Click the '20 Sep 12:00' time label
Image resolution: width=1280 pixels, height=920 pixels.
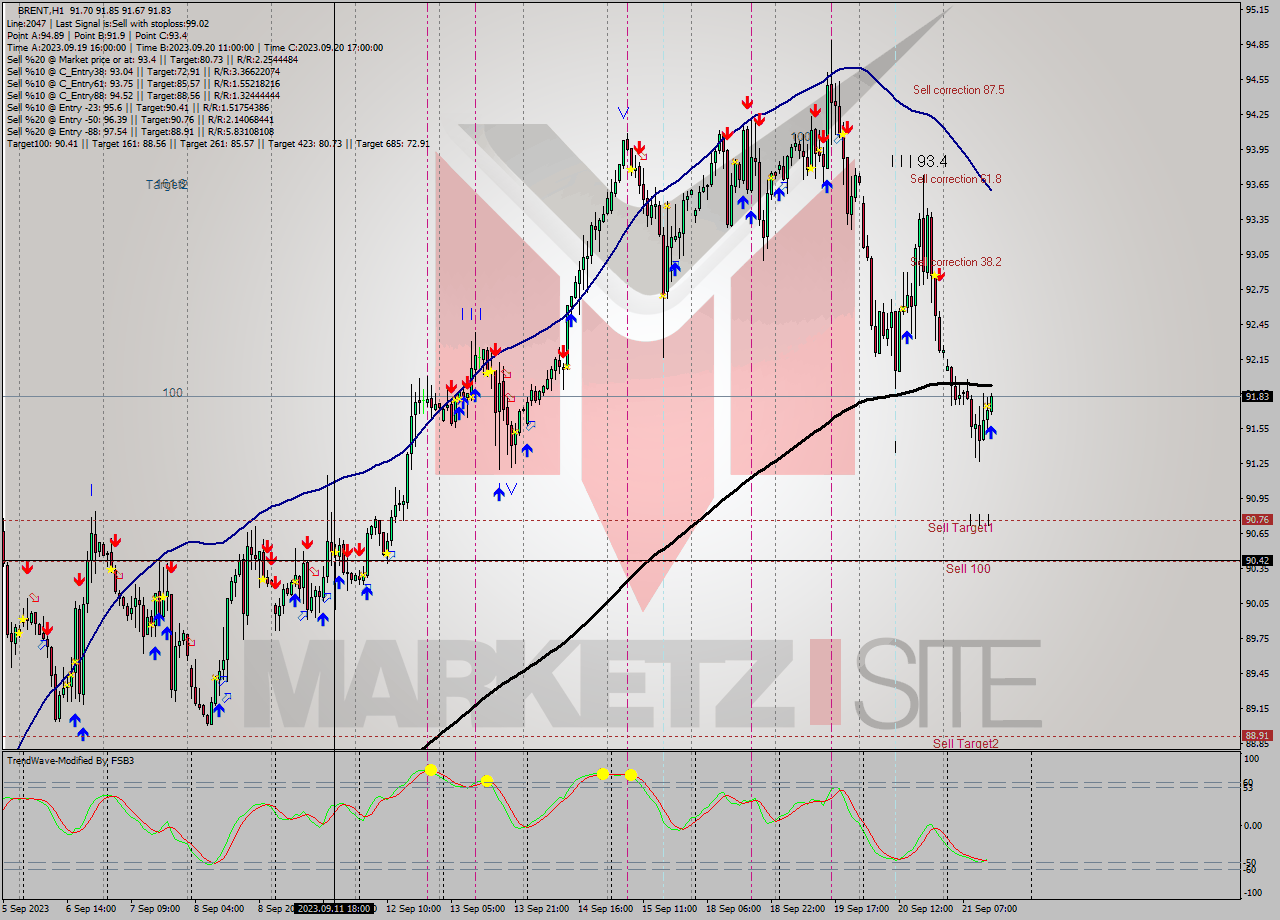point(925,909)
